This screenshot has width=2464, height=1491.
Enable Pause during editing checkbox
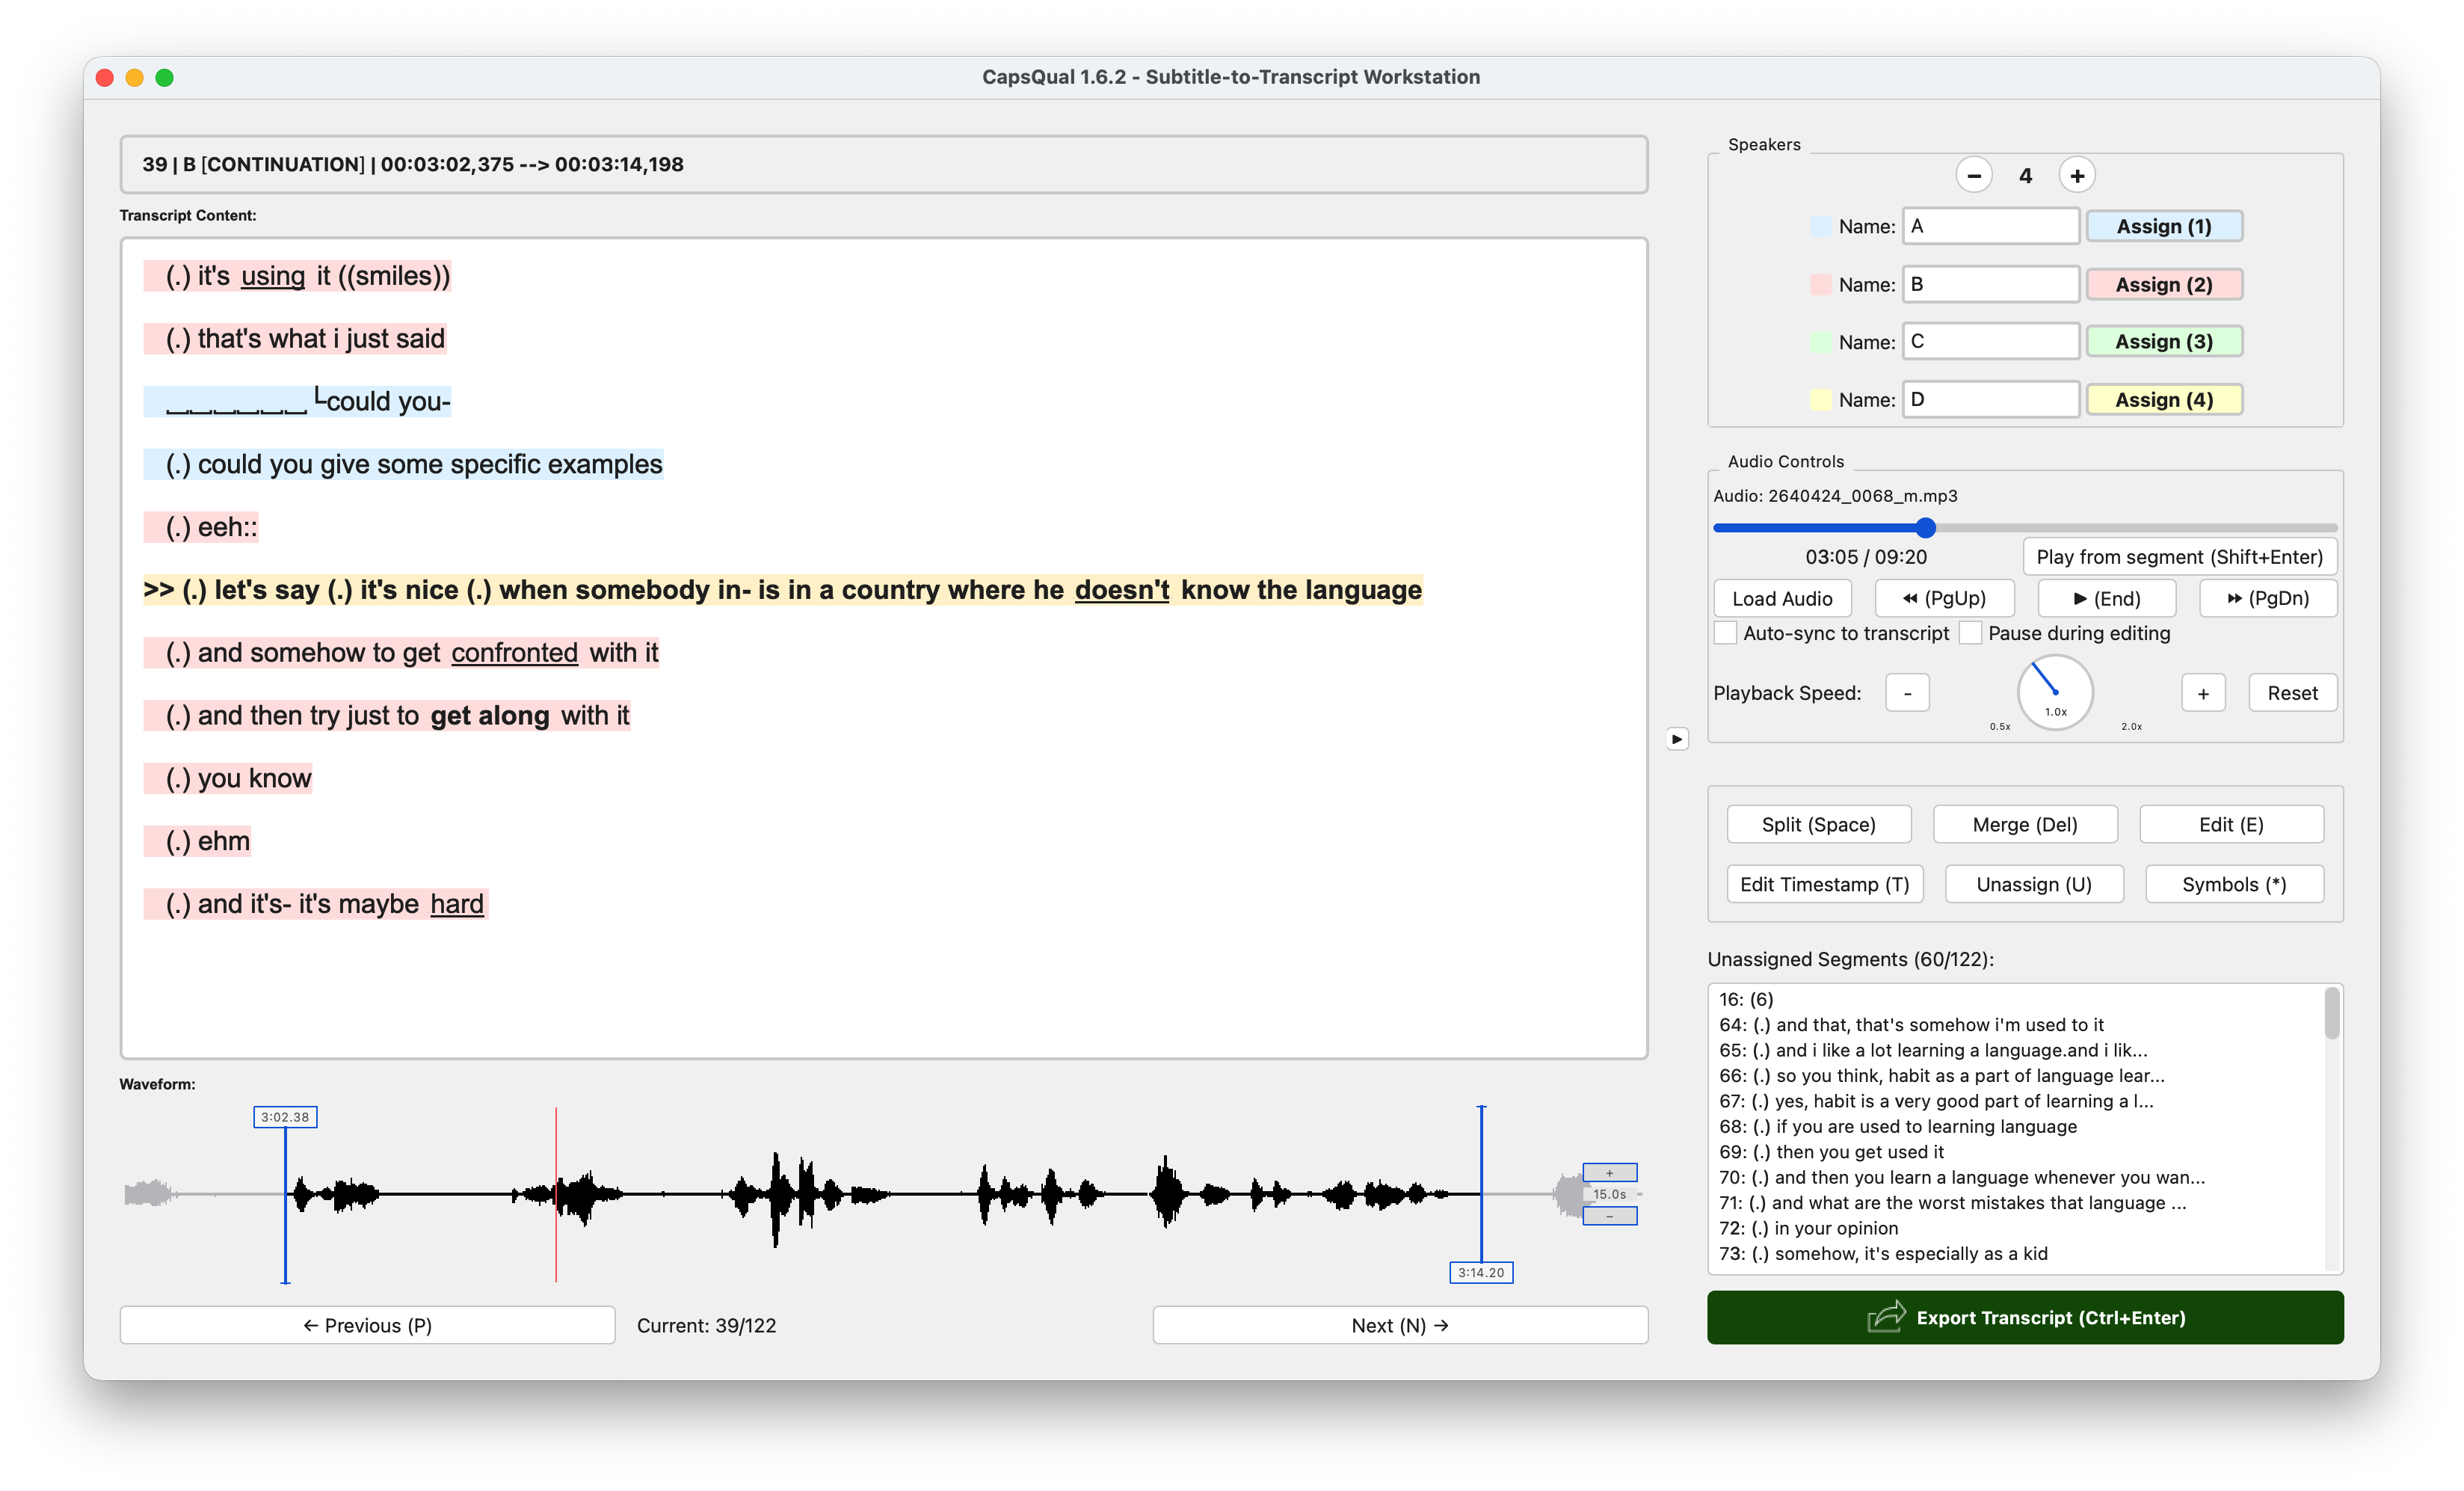[1970, 633]
